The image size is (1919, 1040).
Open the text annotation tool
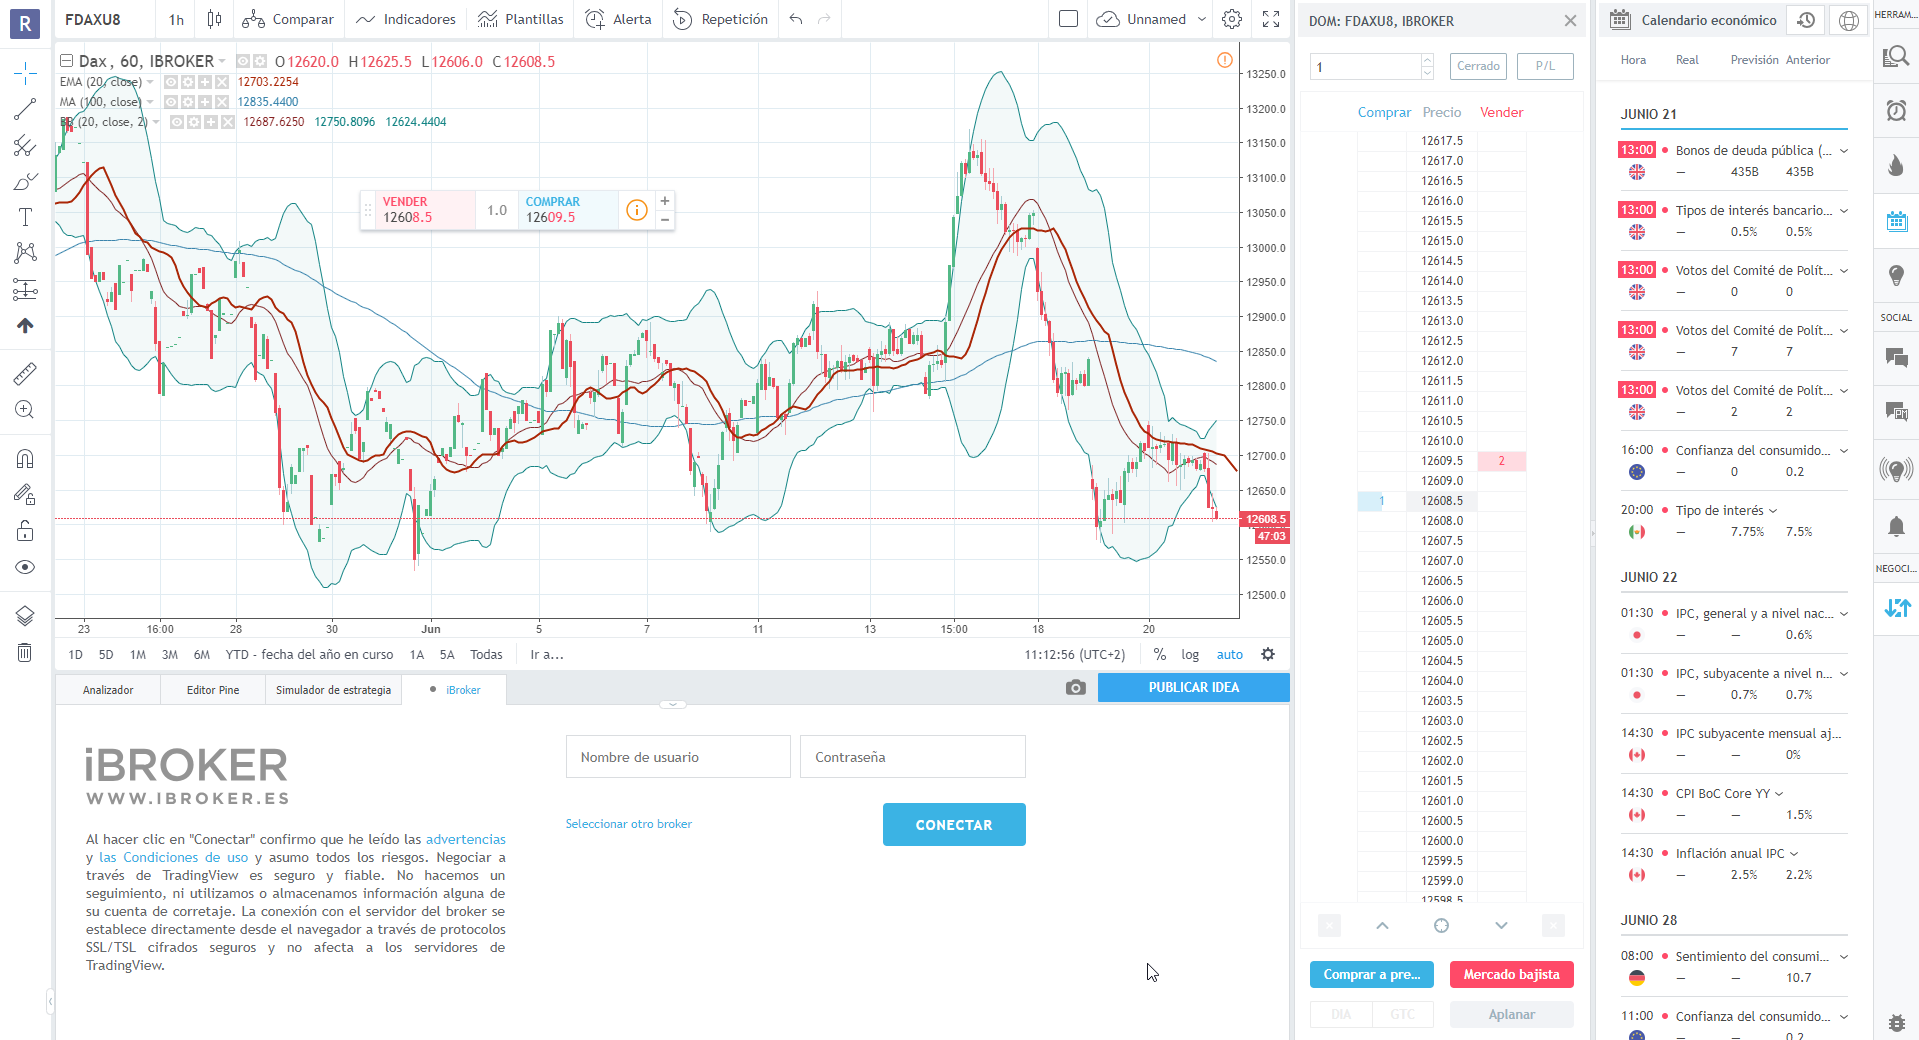[25, 216]
